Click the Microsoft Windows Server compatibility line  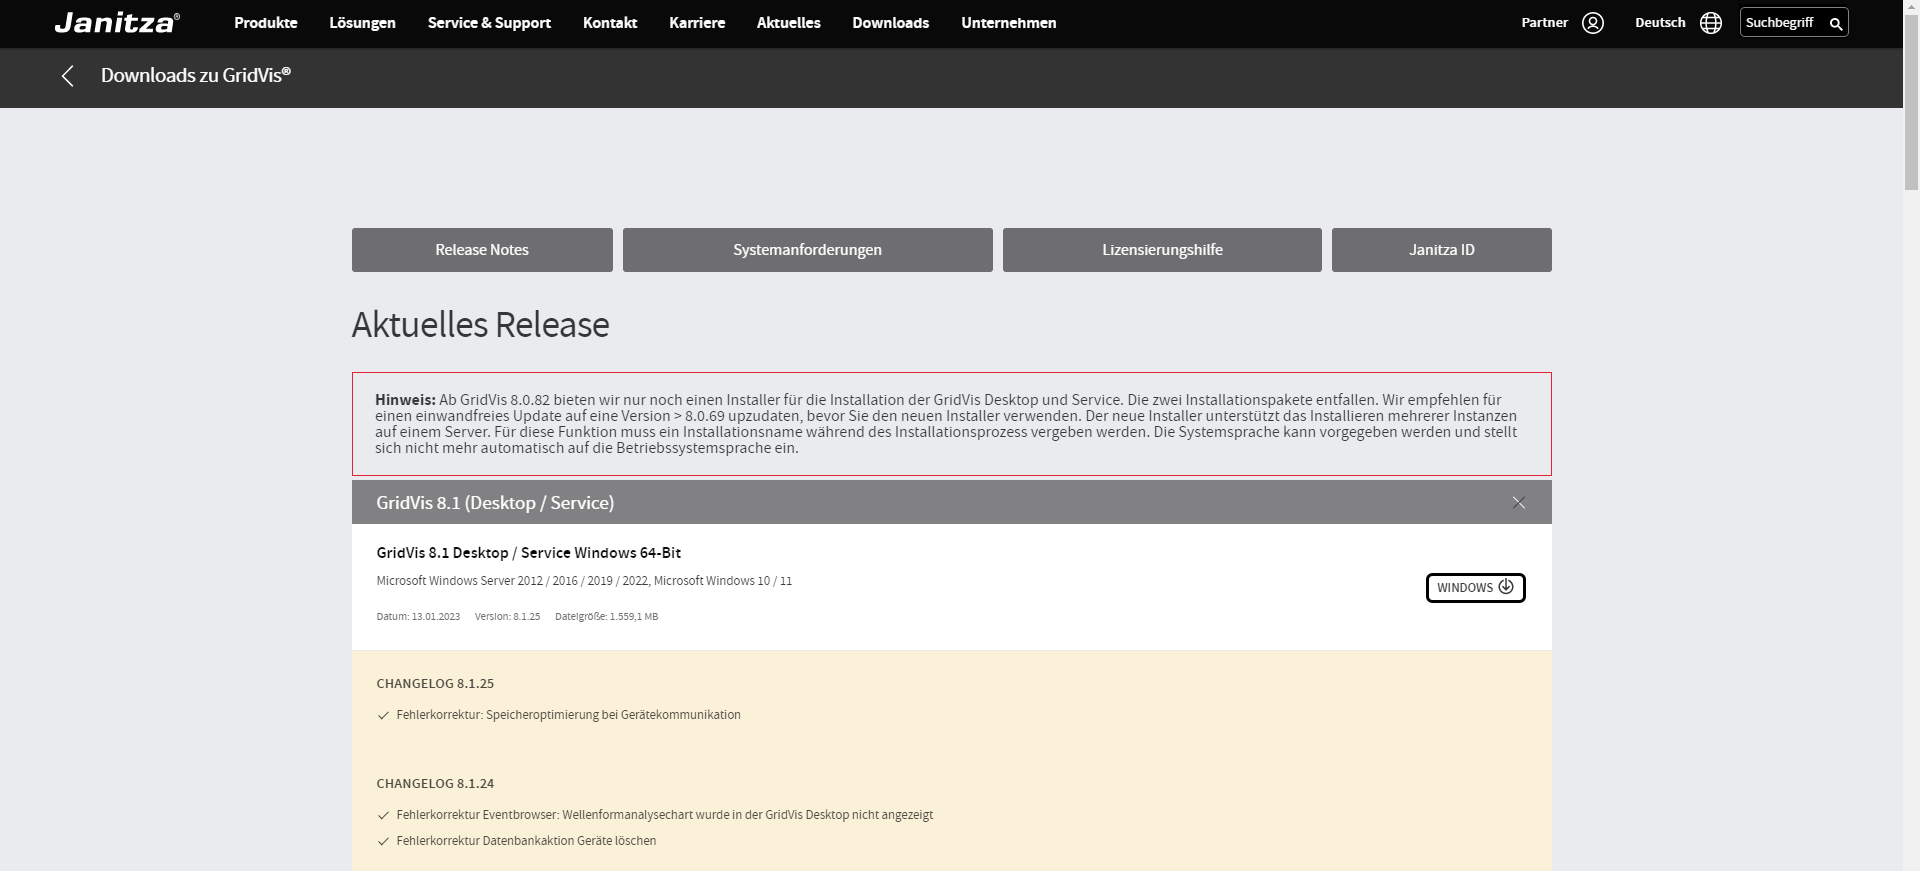click(x=584, y=581)
